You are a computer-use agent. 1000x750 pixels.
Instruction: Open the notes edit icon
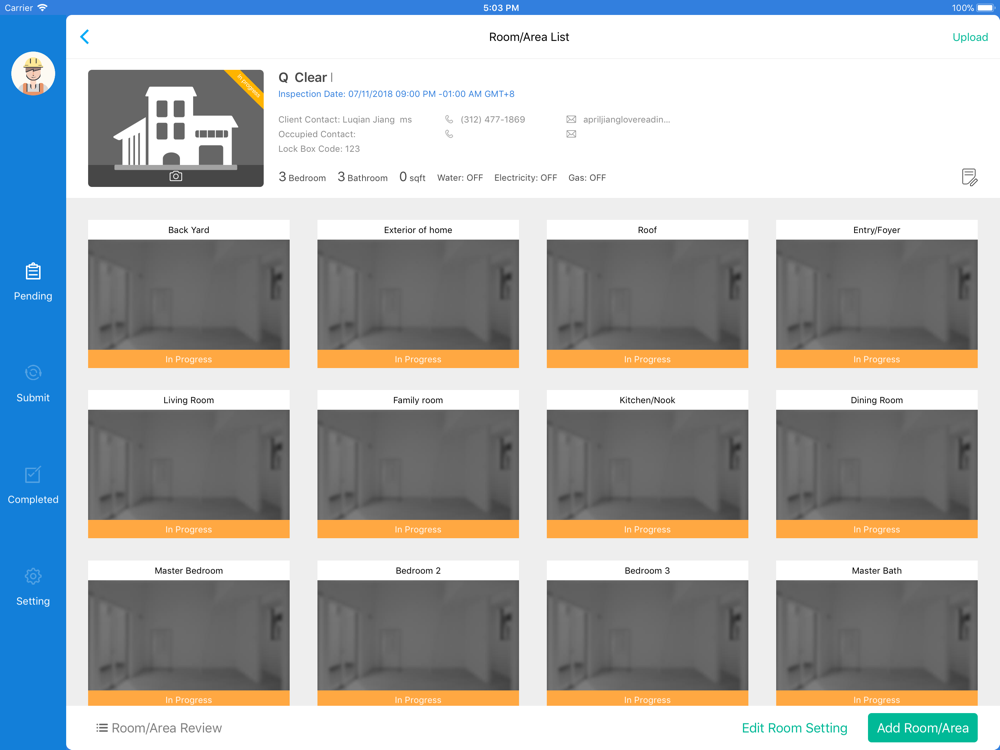coord(969,177)
